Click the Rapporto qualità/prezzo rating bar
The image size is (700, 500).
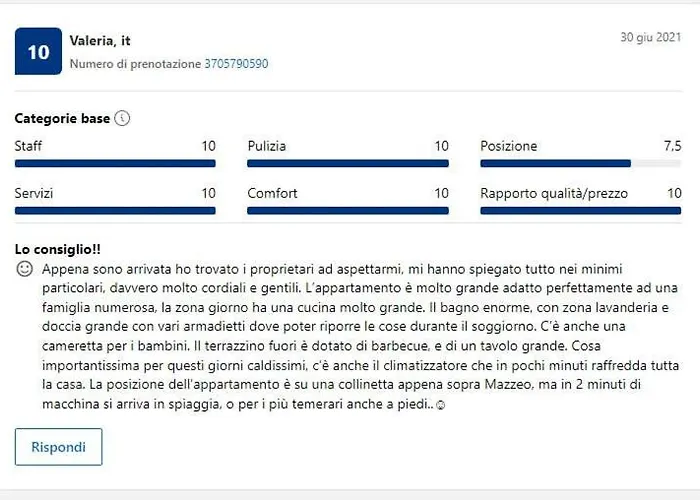click(580, 211)
